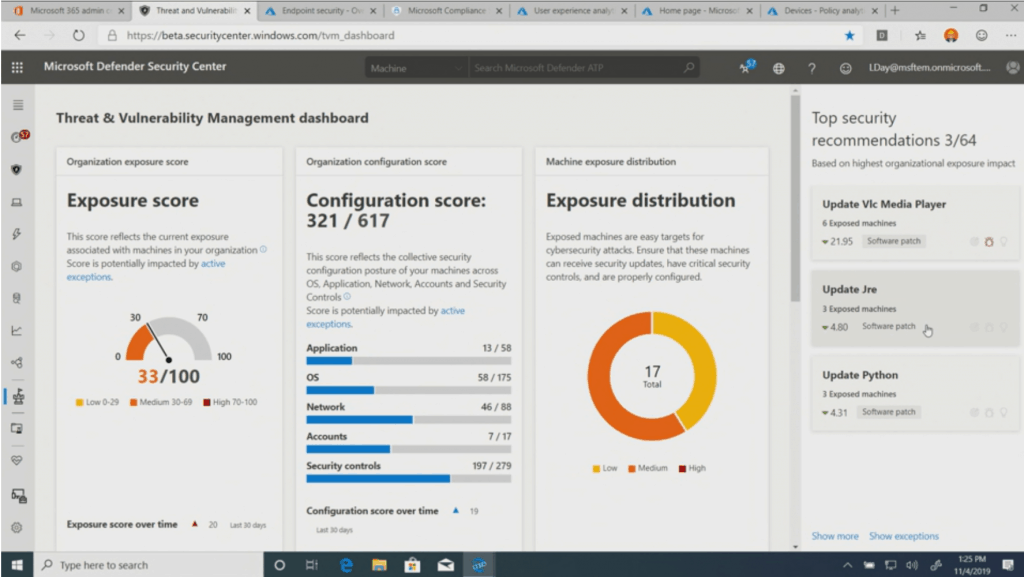Screen dimensions: 1024x577
Task: Open the notifications icon with badge in header
Action: [x=746, y=67]
